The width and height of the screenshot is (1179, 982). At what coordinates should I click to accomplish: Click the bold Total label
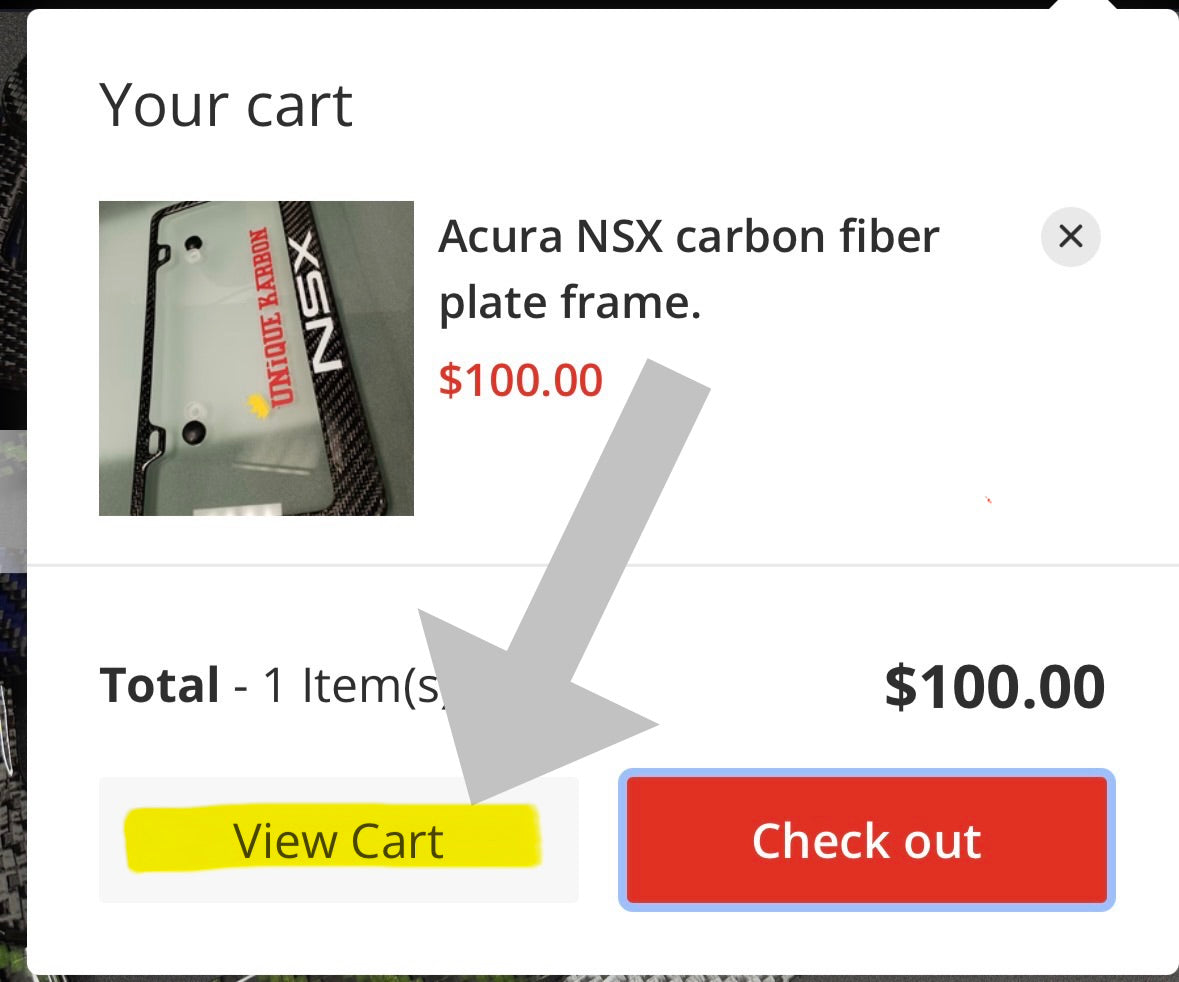click(x=159, y=686)
